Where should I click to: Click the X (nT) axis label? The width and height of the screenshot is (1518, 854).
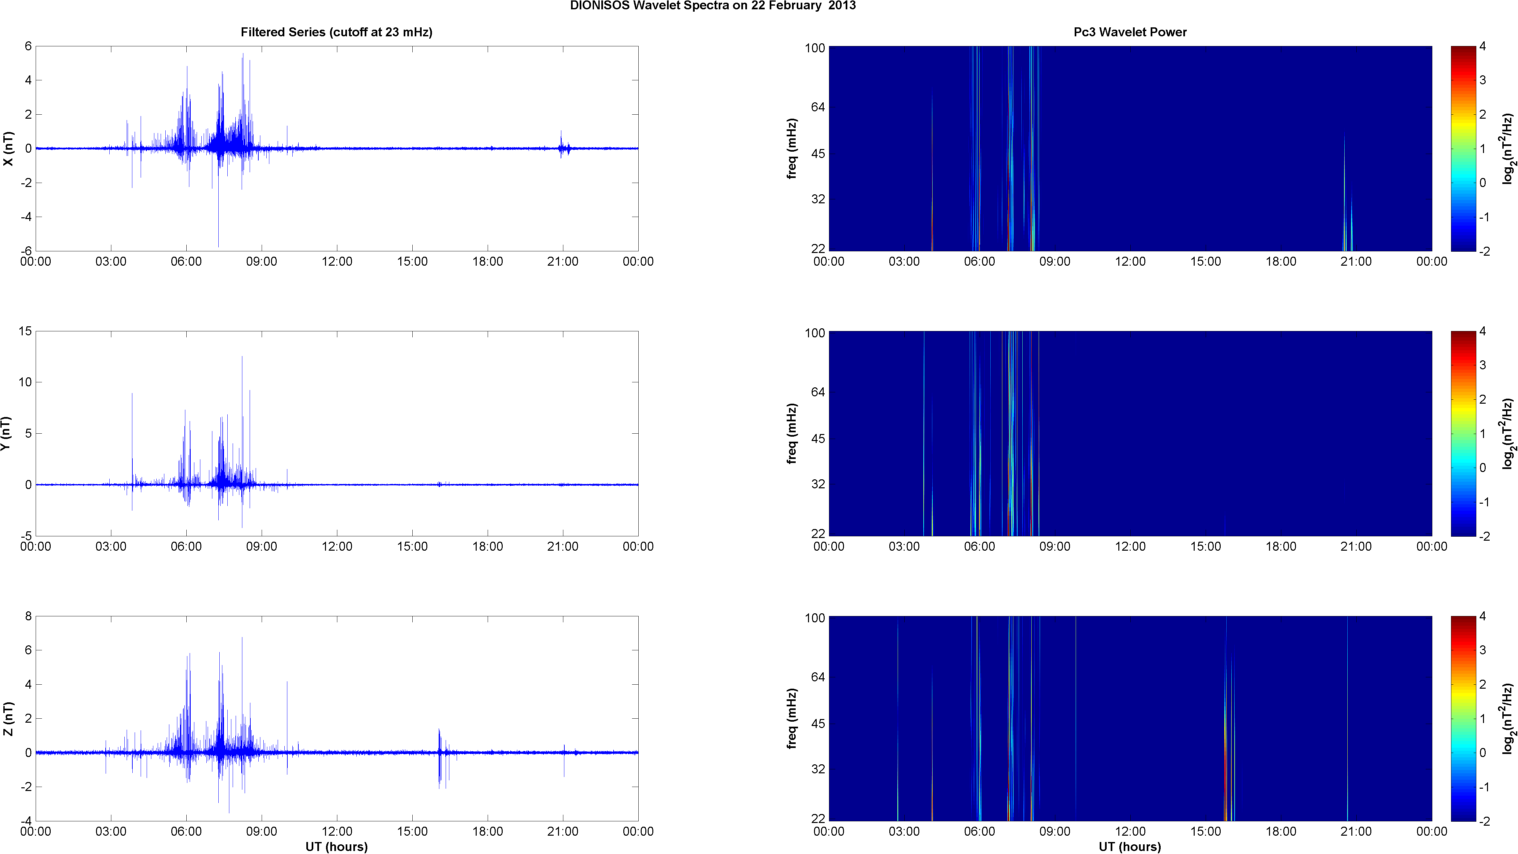(x=8, y=149)
